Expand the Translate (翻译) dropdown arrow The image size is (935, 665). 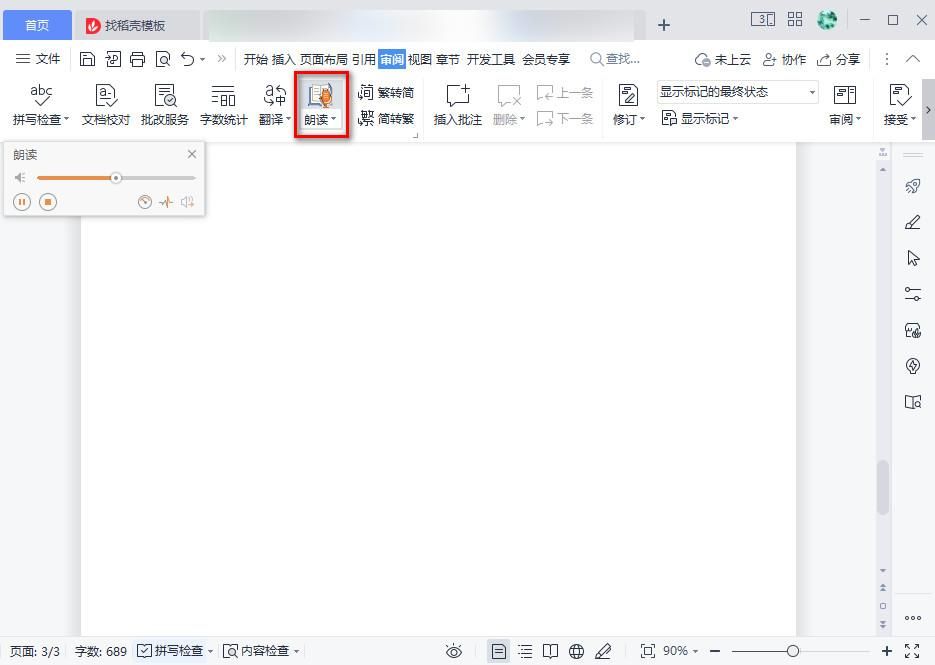pyautogui.click(x=289, y=119)
